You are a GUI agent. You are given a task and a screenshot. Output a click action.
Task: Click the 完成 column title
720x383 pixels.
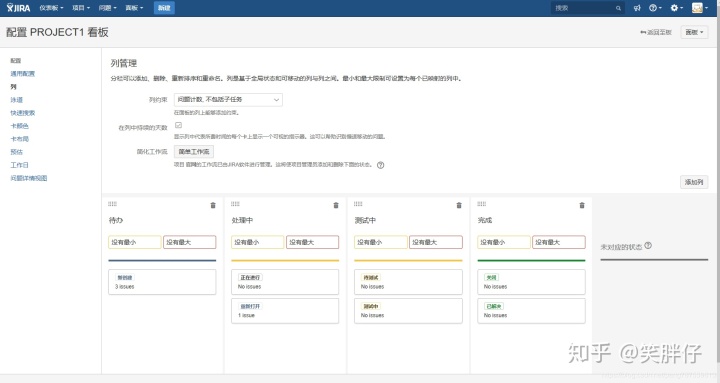(485, 220)
